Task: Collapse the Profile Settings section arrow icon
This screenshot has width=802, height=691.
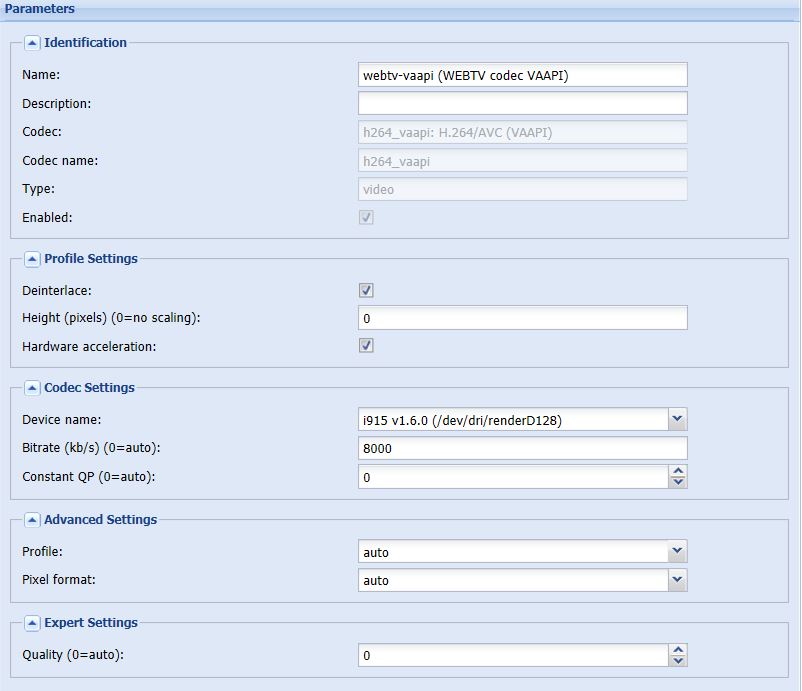Action: (x=32, y=259)
